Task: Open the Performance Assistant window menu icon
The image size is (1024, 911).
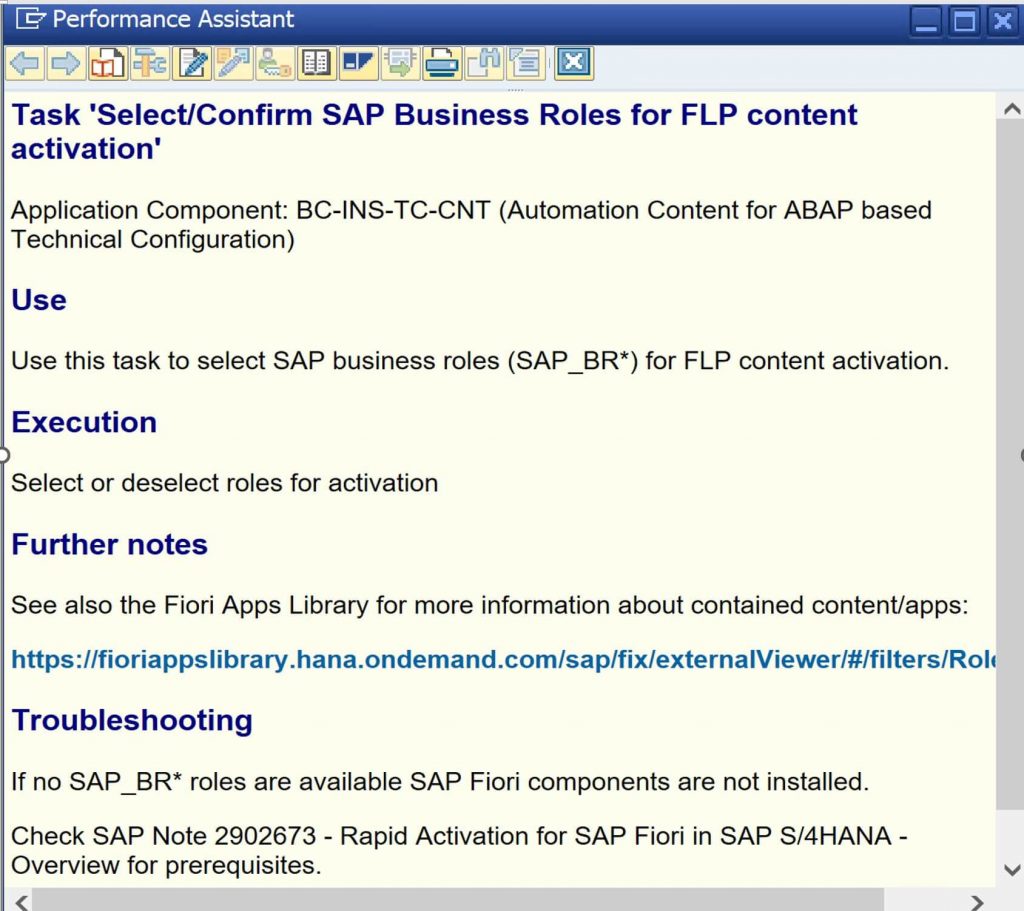Action: click(x=30, y=19)
